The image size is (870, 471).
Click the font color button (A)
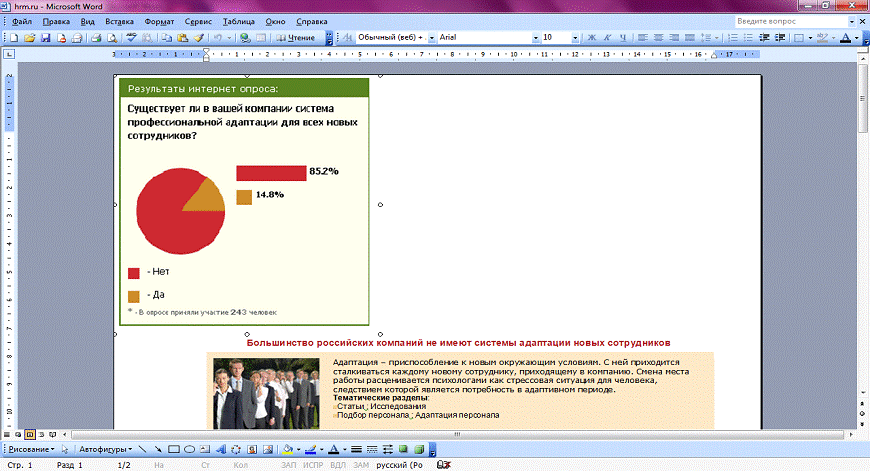pyautogui.click(x=330, y=449)
